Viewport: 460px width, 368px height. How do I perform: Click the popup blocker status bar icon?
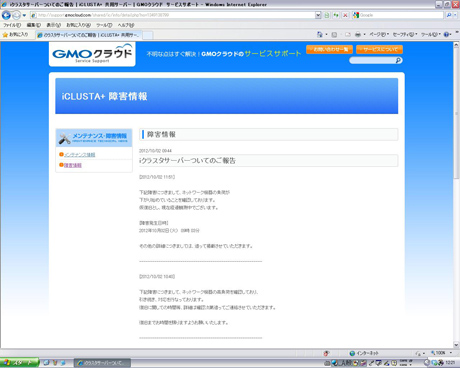pos(326,353)
